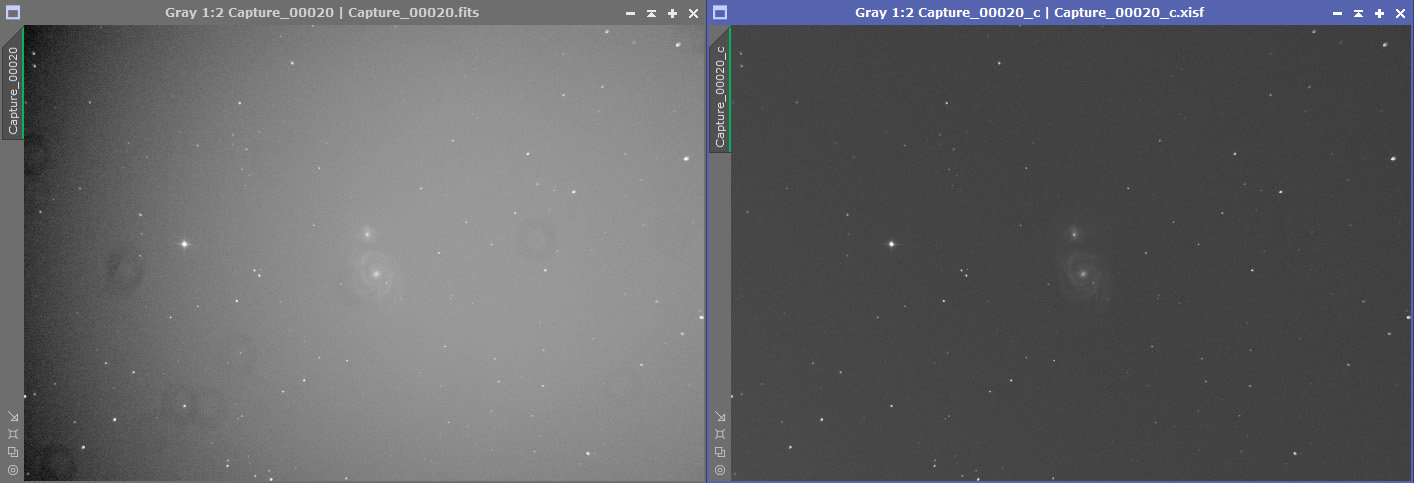Viewport: 1414px width, 483px height.
Task: Click fit-view square icon in Capture_00020.fits window
Action: [x=13, y=434]
